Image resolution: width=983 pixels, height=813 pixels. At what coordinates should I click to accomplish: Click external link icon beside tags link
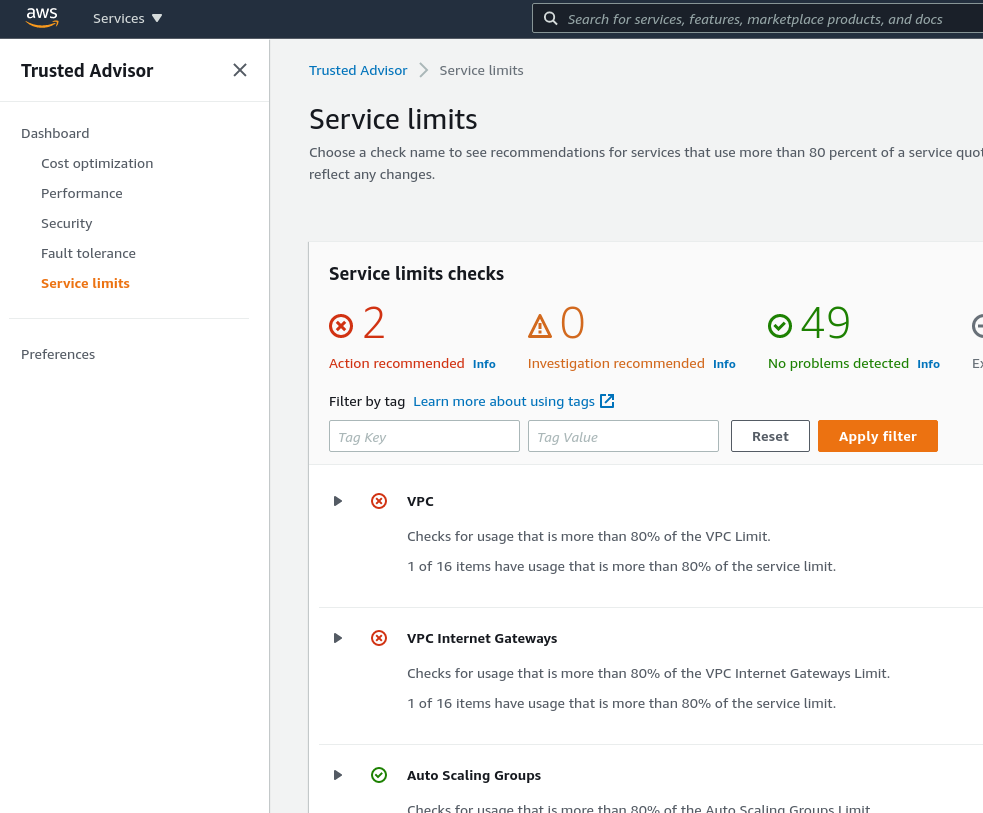tap(607, 401)
